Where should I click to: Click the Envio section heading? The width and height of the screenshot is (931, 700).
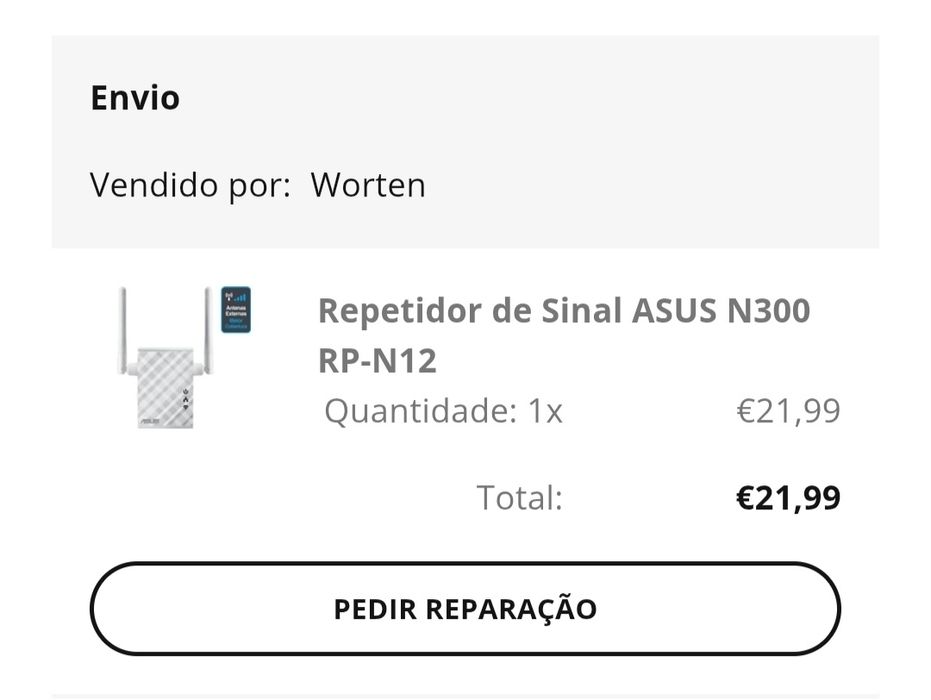tap(135, 98)
